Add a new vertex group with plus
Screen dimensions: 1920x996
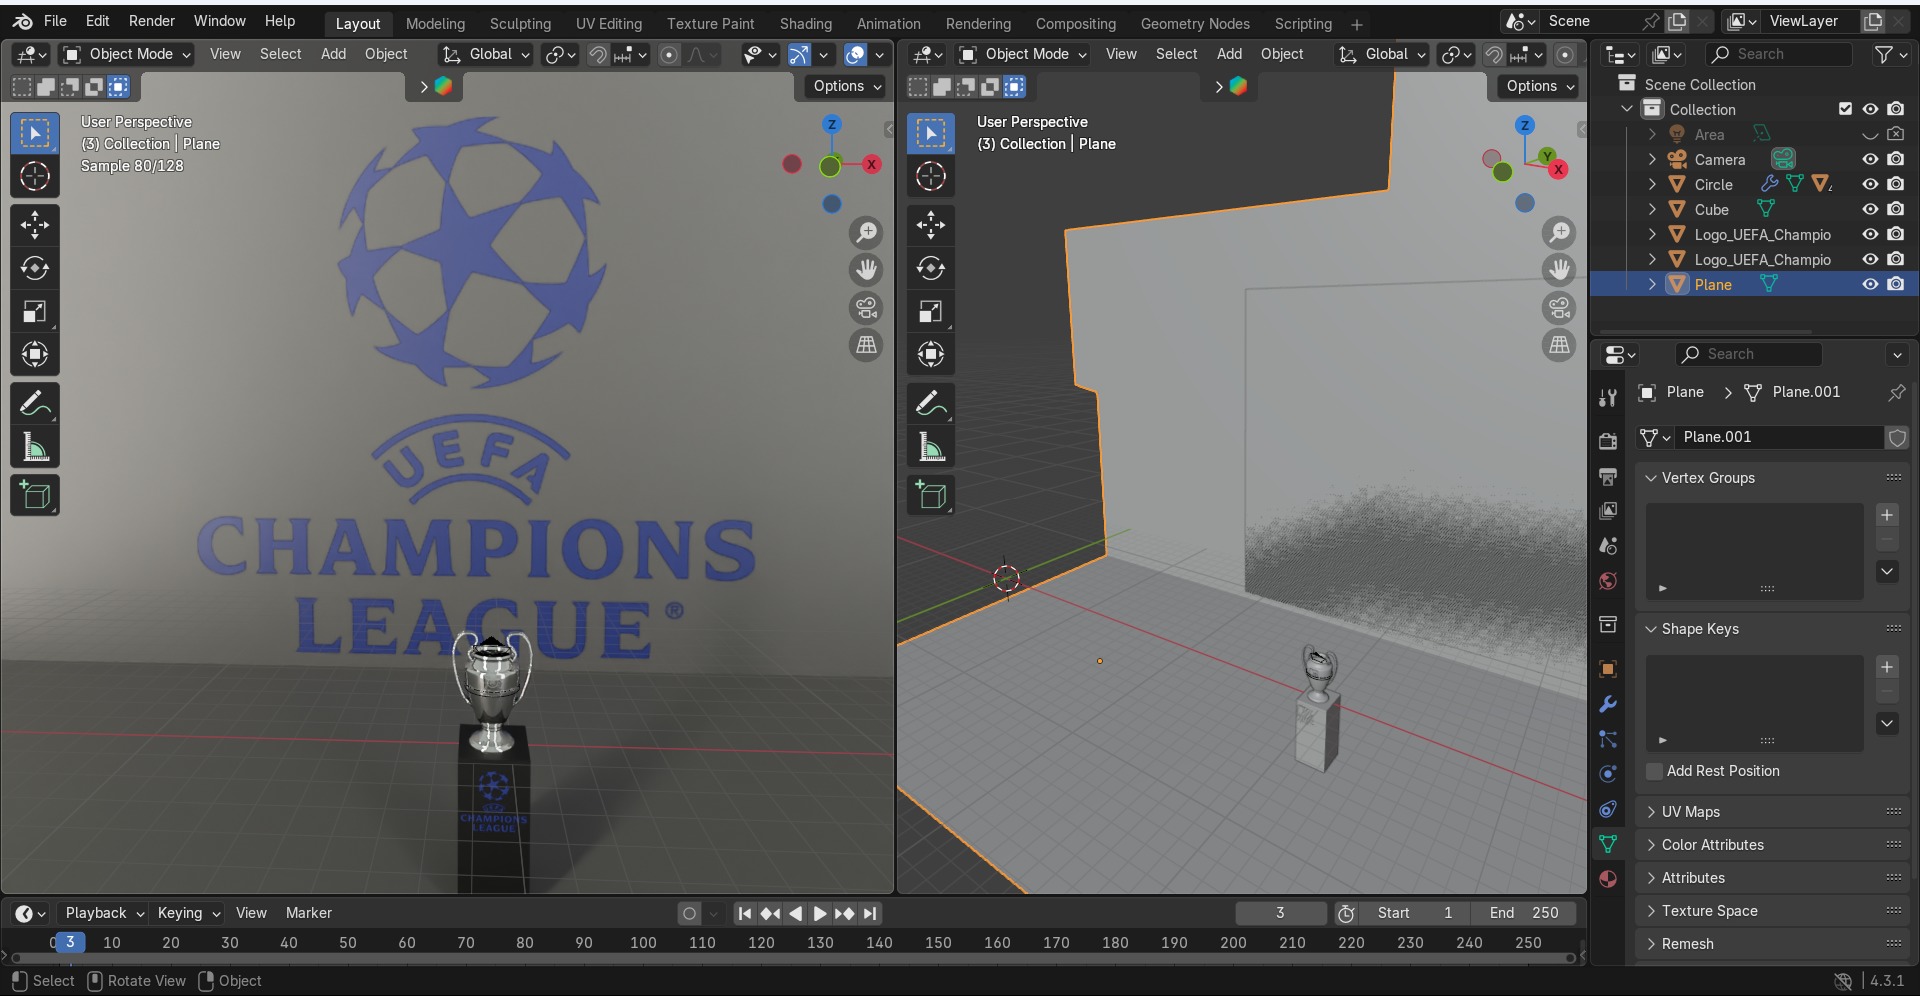point(1887,515)
